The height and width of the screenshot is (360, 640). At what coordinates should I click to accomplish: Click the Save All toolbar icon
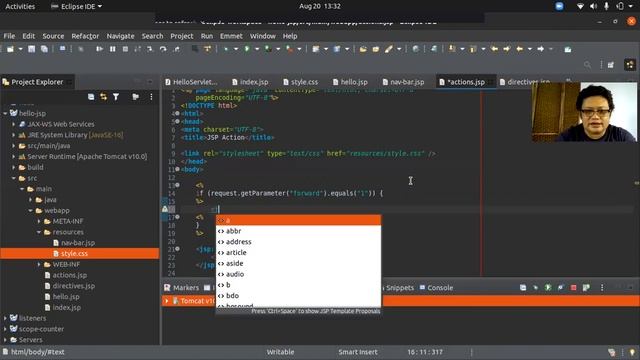[44, 49]
